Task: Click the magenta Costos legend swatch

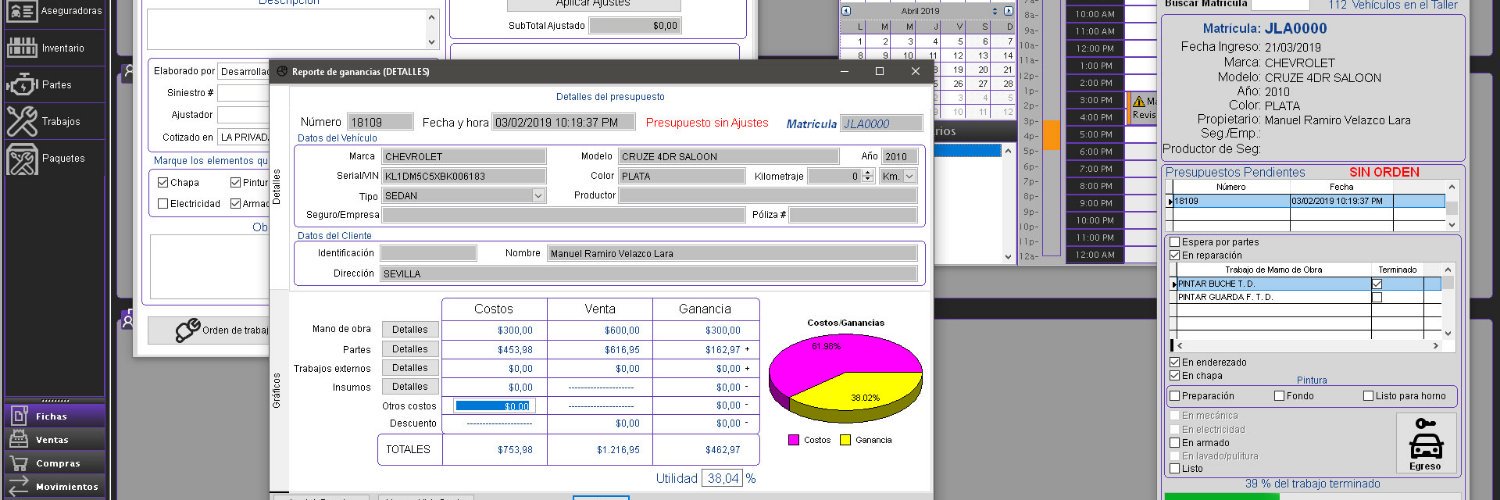Action: pos(794,440)
